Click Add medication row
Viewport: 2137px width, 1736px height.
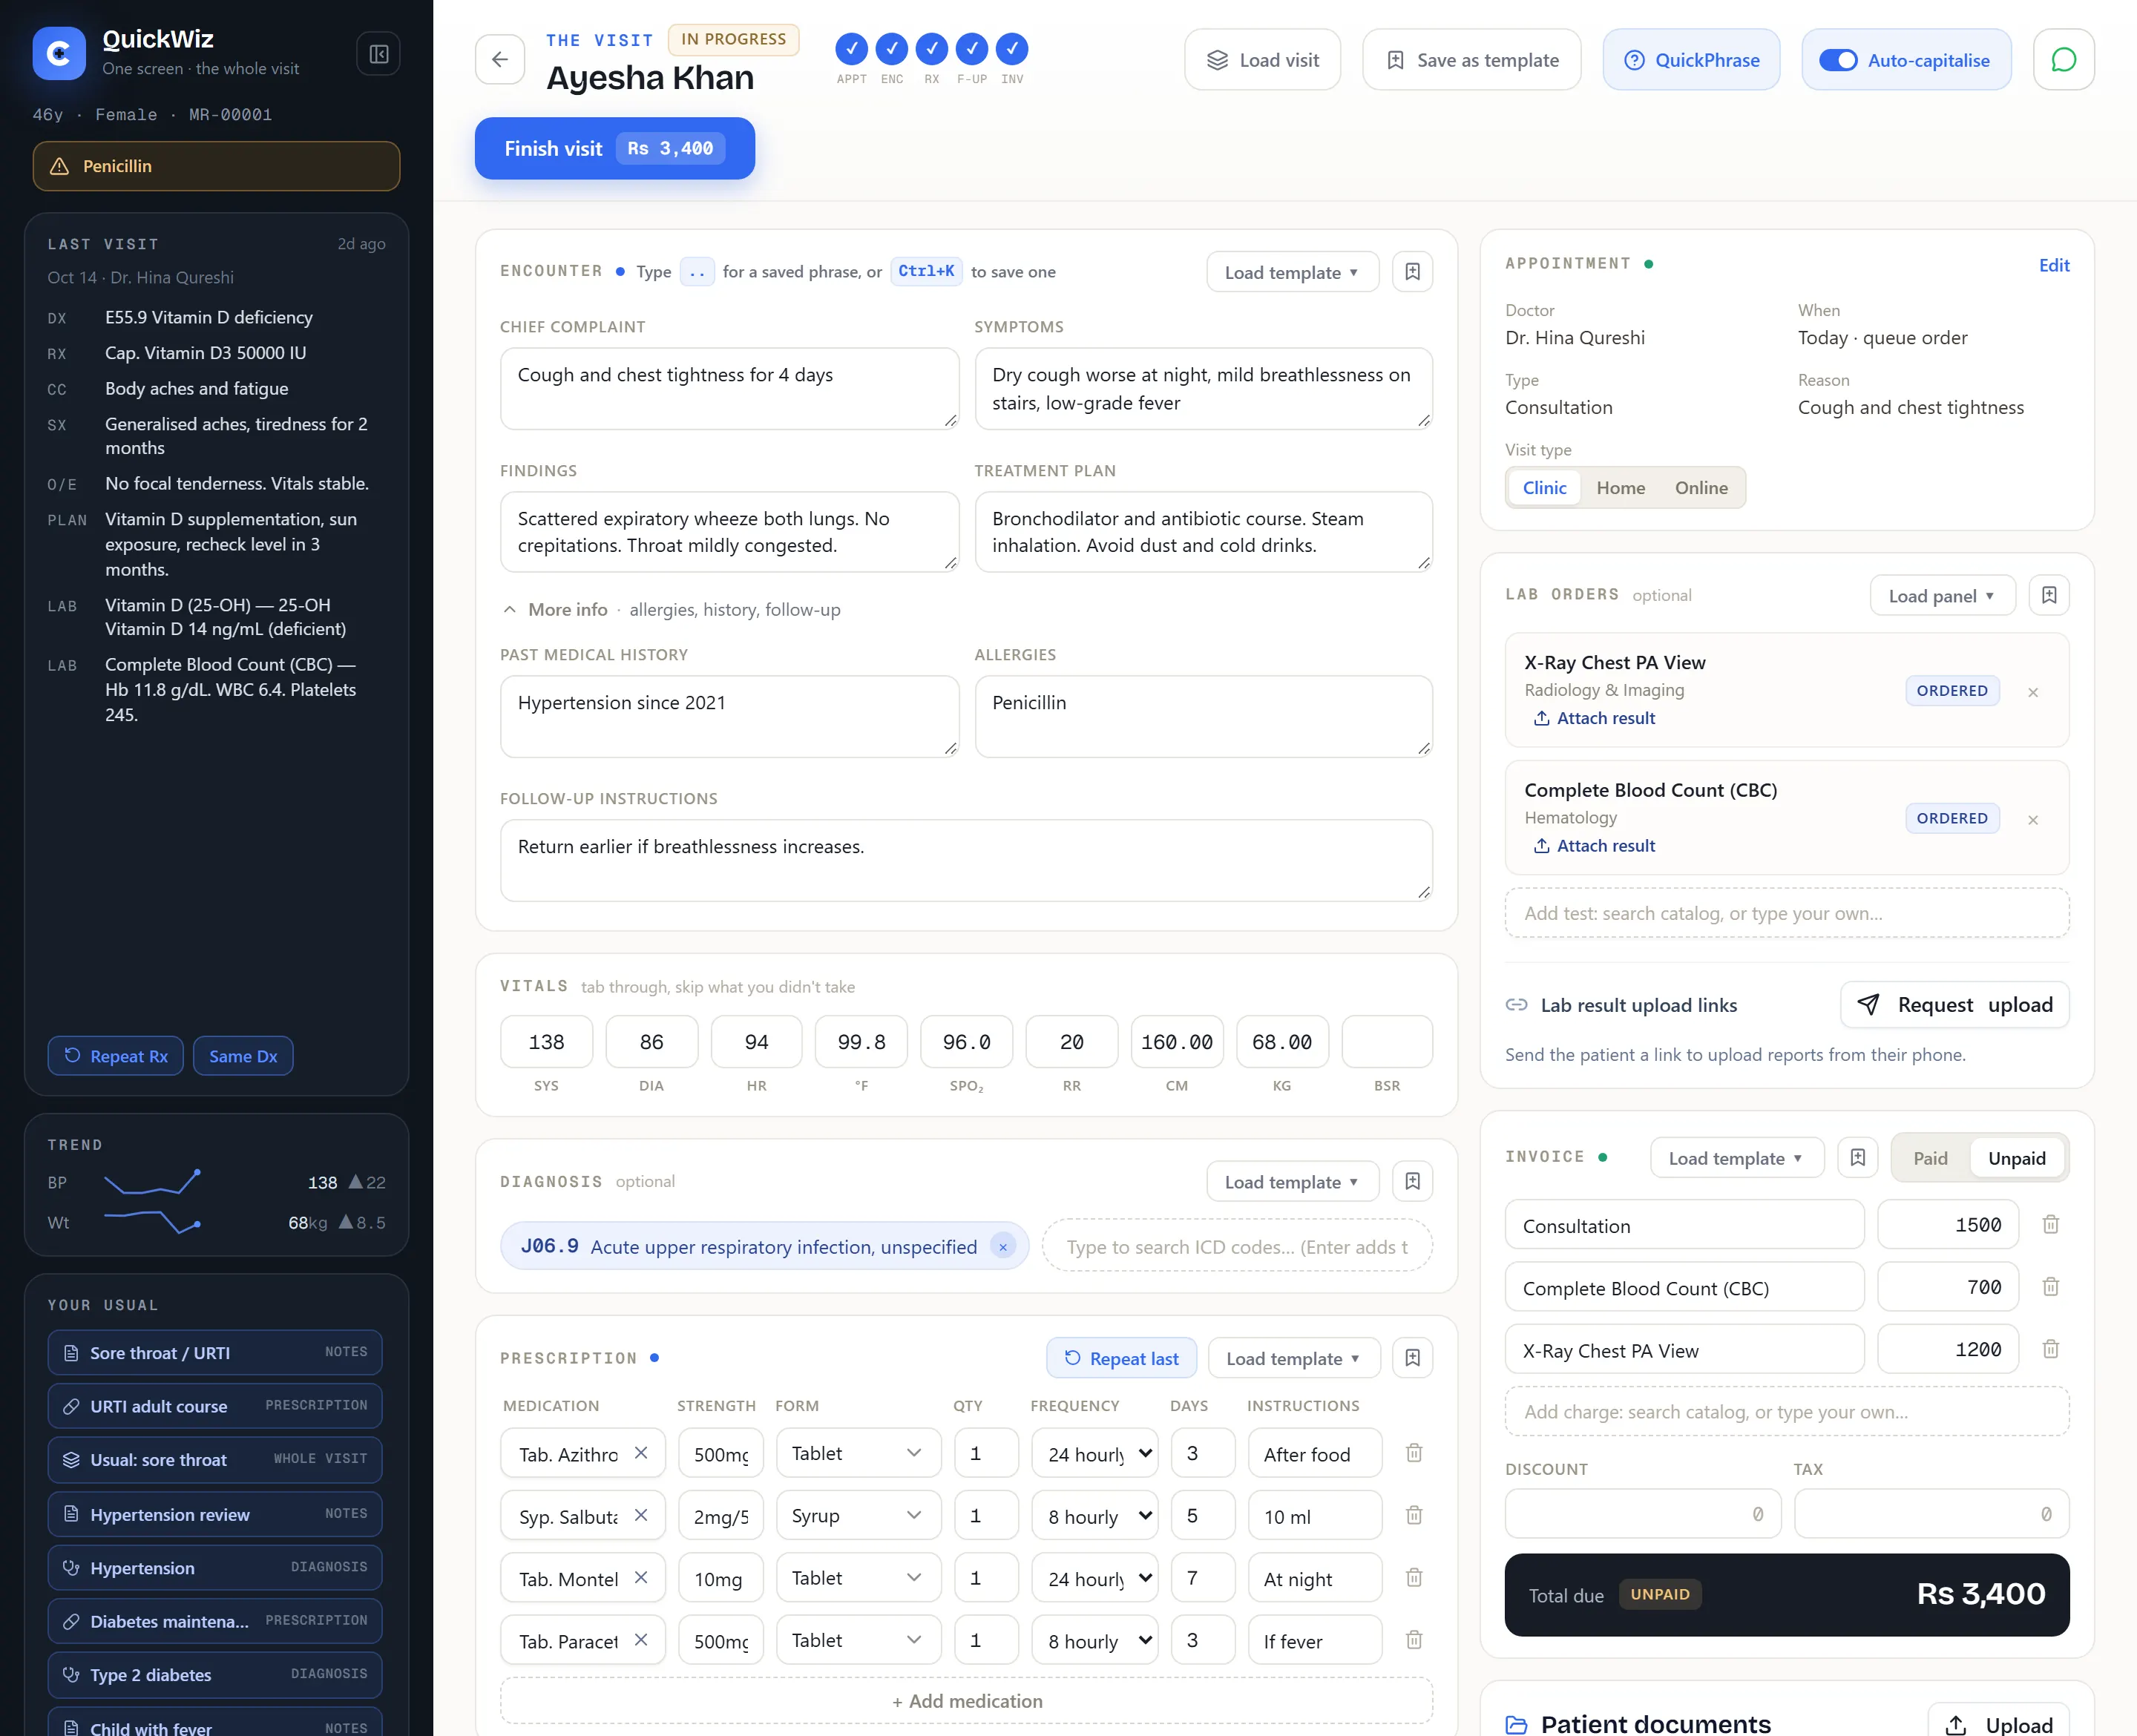coord(966,1701)
